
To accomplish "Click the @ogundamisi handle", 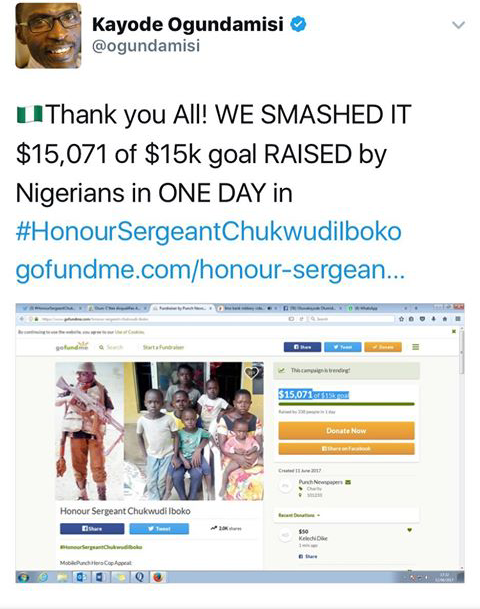I will (146, 46).
